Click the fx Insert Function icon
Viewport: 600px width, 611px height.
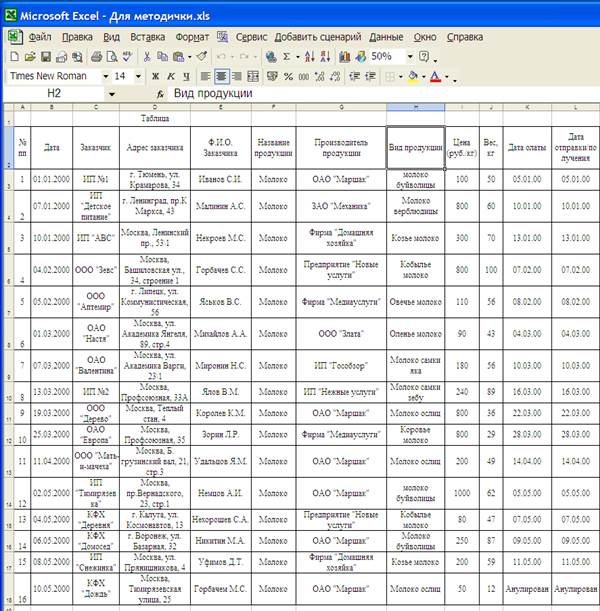point(160,94)
